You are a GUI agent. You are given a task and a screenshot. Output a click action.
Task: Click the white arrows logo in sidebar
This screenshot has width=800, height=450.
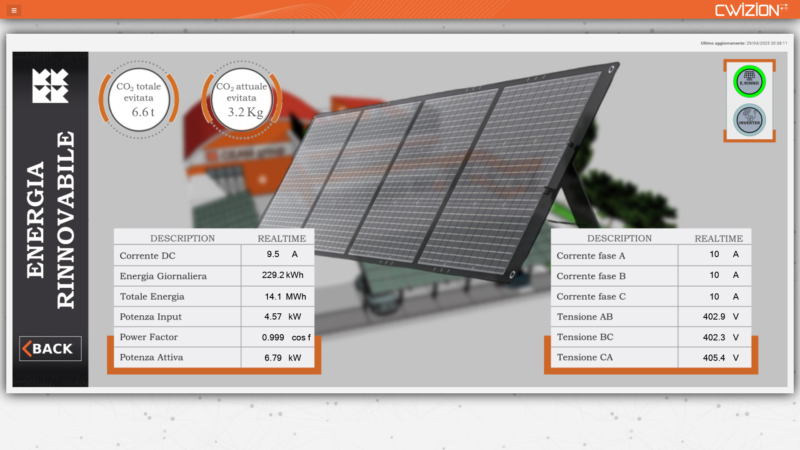tap(50, 87)
